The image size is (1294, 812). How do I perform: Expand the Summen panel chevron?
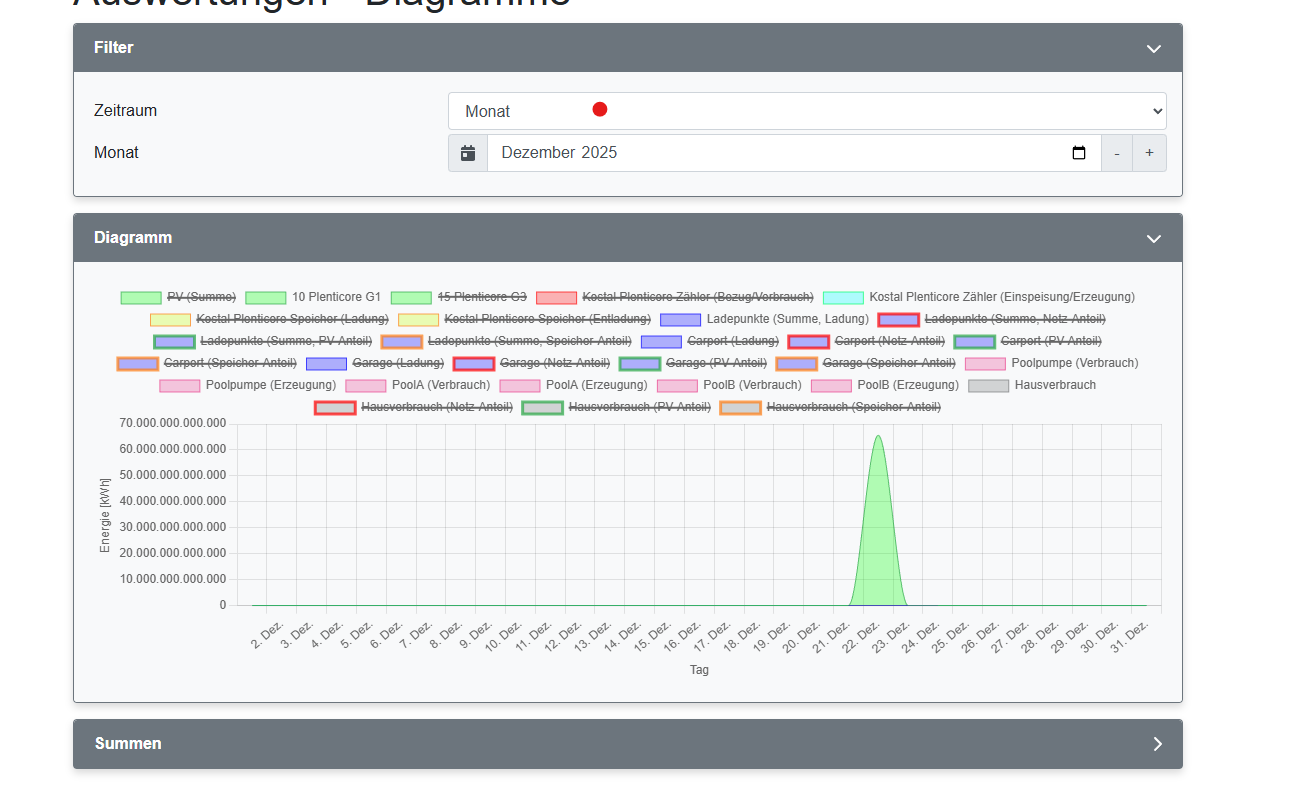click(1157, 744)
